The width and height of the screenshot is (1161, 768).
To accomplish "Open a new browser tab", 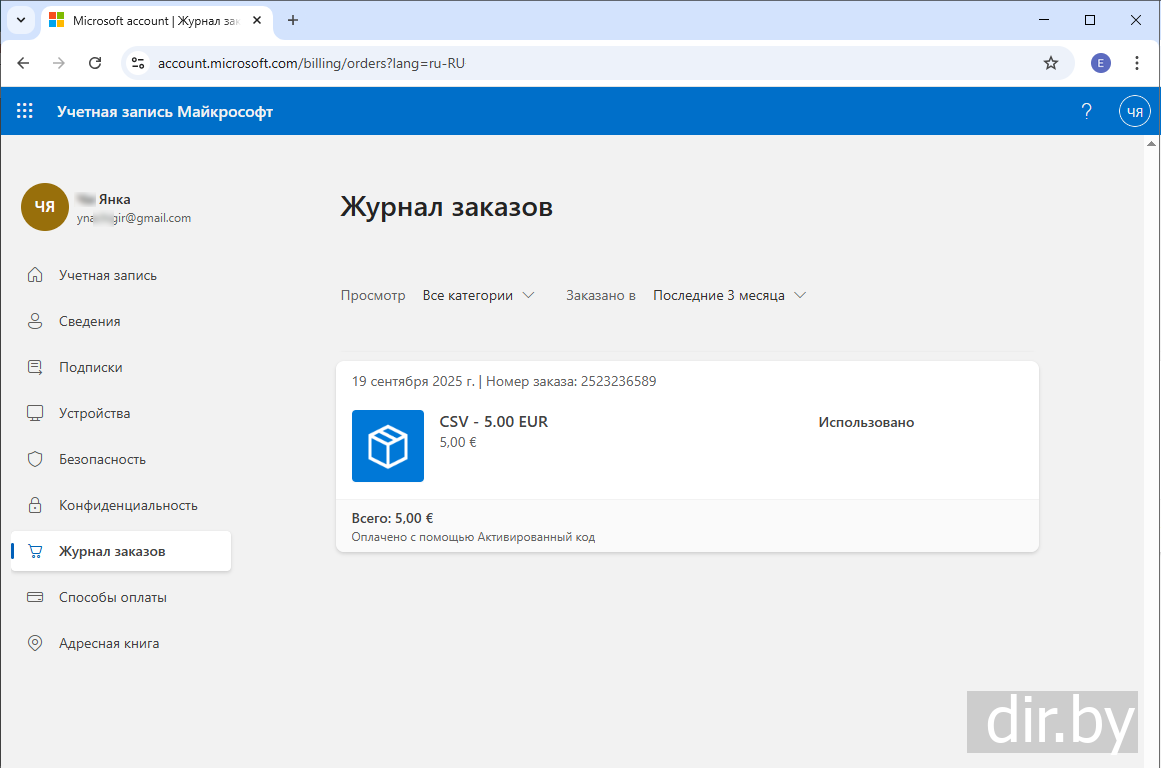I will point(293,20).
